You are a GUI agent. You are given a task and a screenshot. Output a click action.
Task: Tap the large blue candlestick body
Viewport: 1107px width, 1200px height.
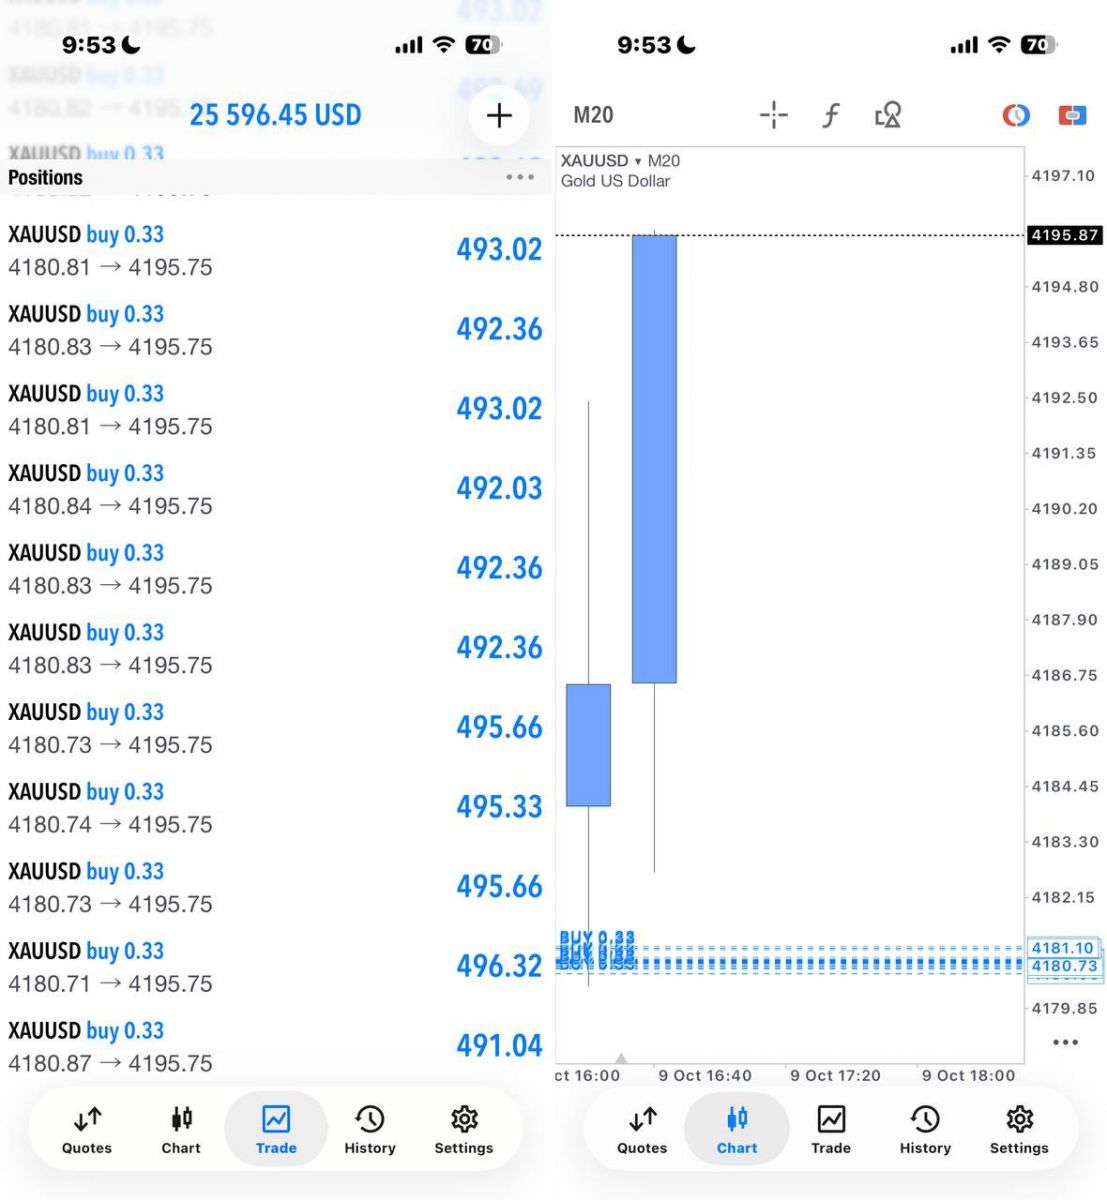pyautogui.click(x=654, y=459)
